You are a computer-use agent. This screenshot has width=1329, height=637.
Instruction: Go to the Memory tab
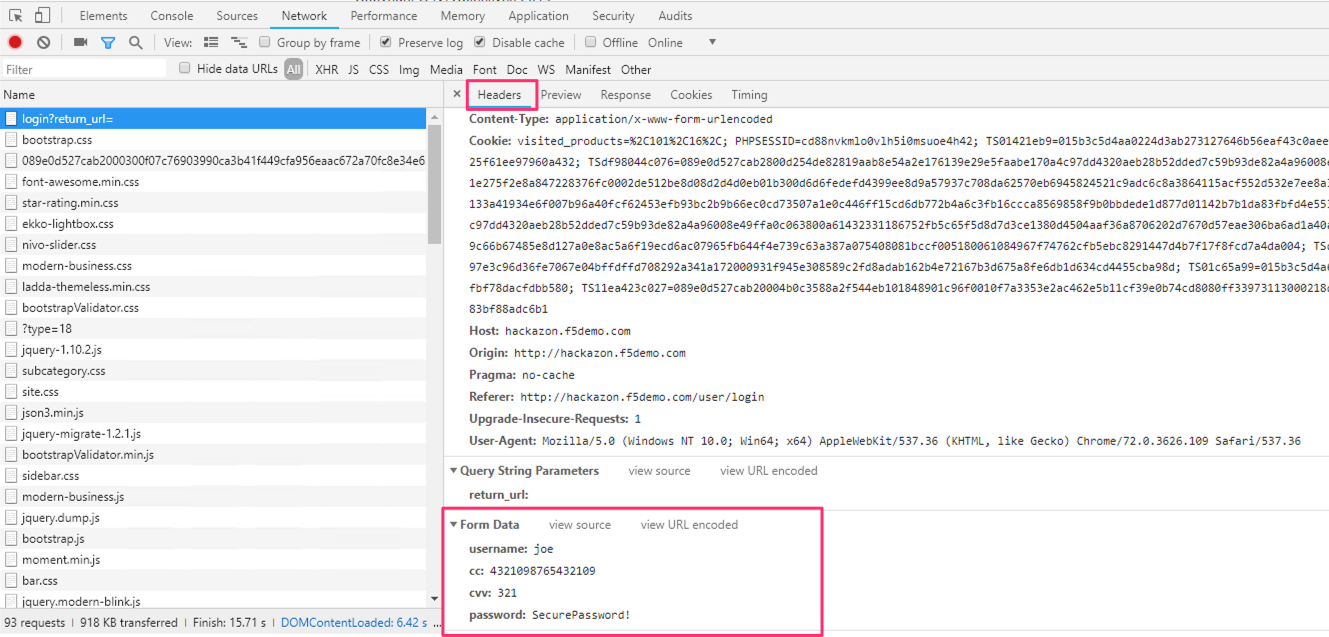pos(463,16)
